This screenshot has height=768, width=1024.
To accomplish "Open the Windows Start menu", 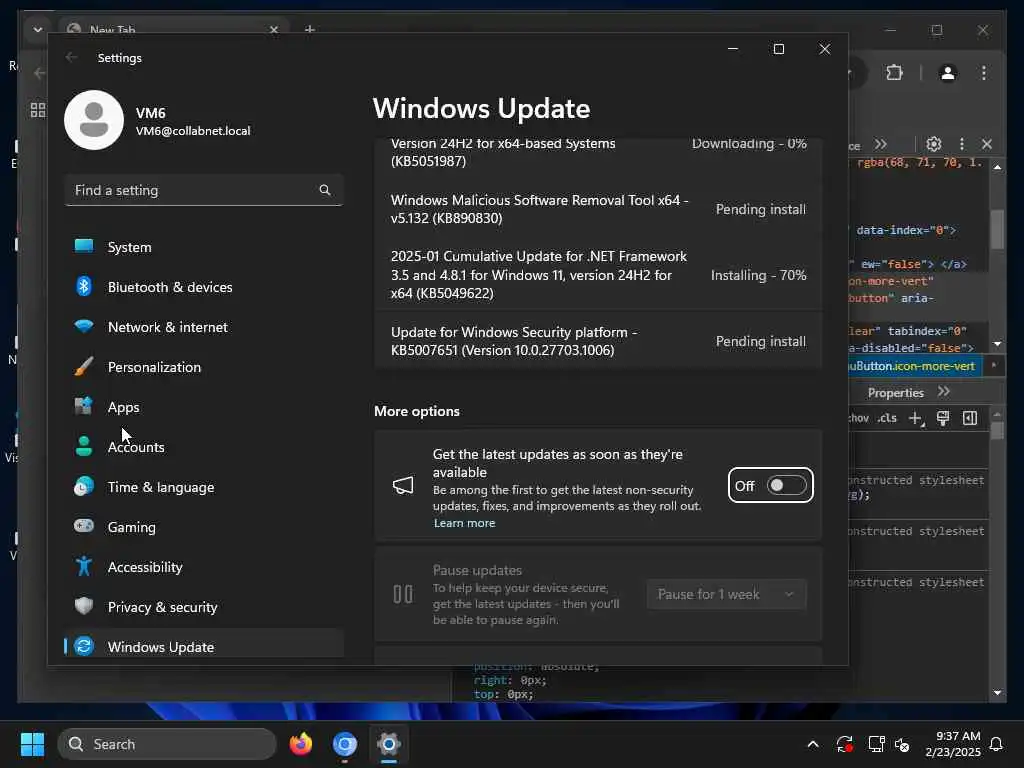I will click(x=32, y=744).
